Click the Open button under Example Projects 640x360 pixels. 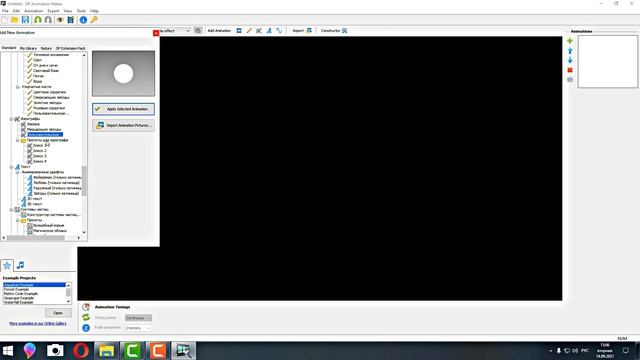[58, 313]
